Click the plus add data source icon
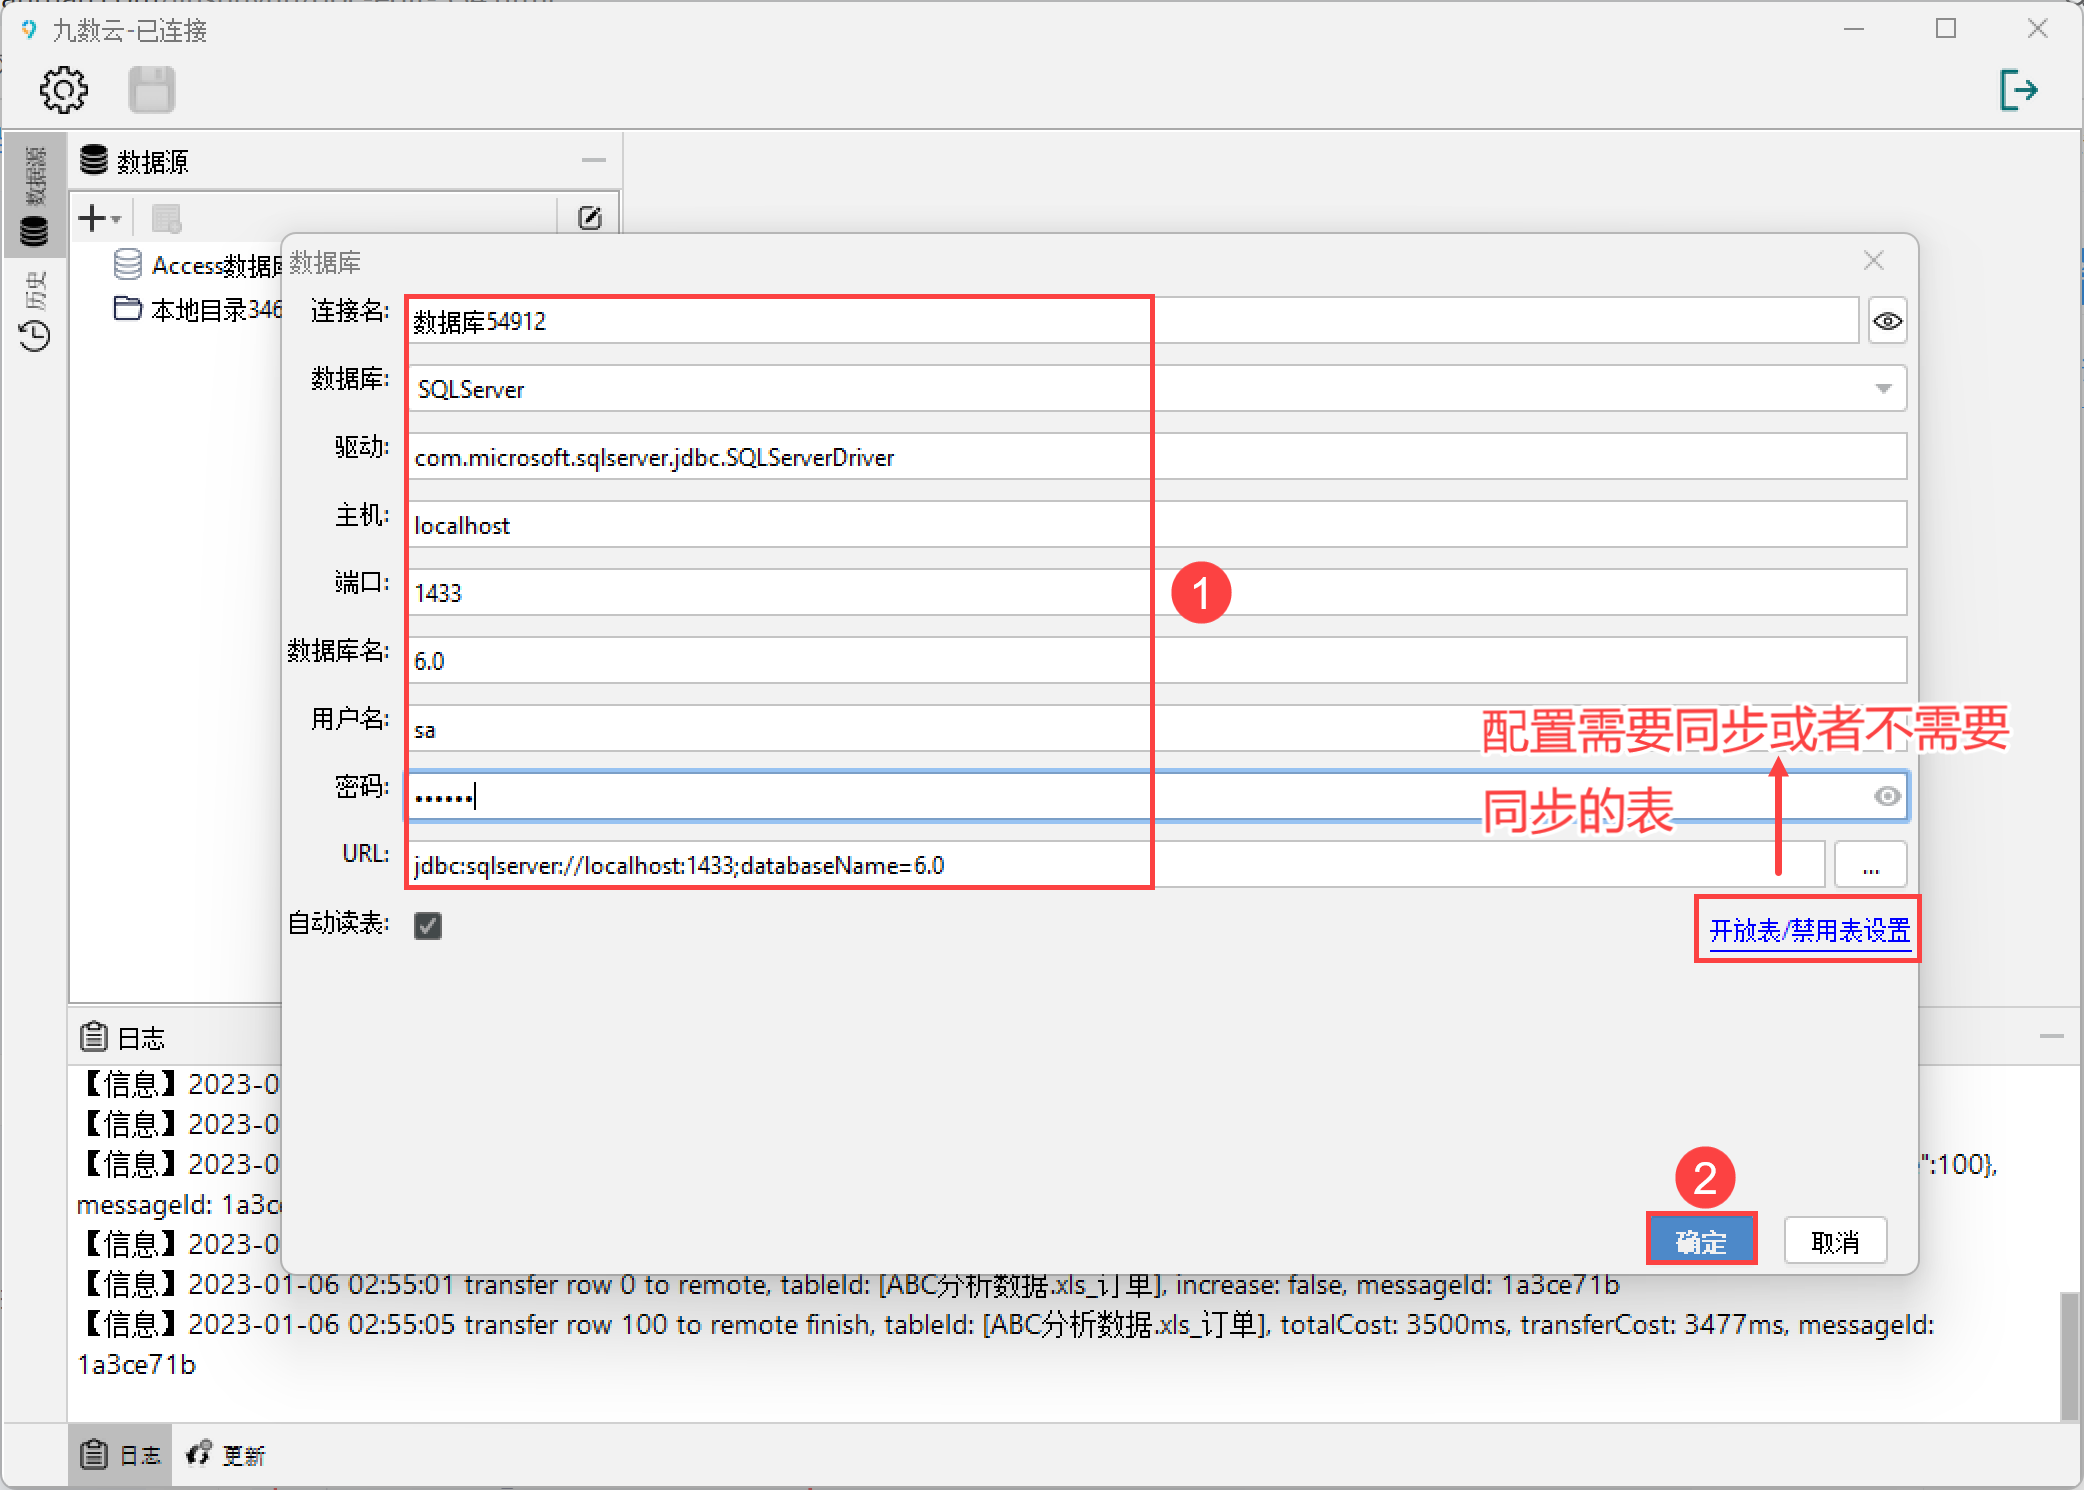This screenshot has width=2084, height=1490. pos(91,218)
